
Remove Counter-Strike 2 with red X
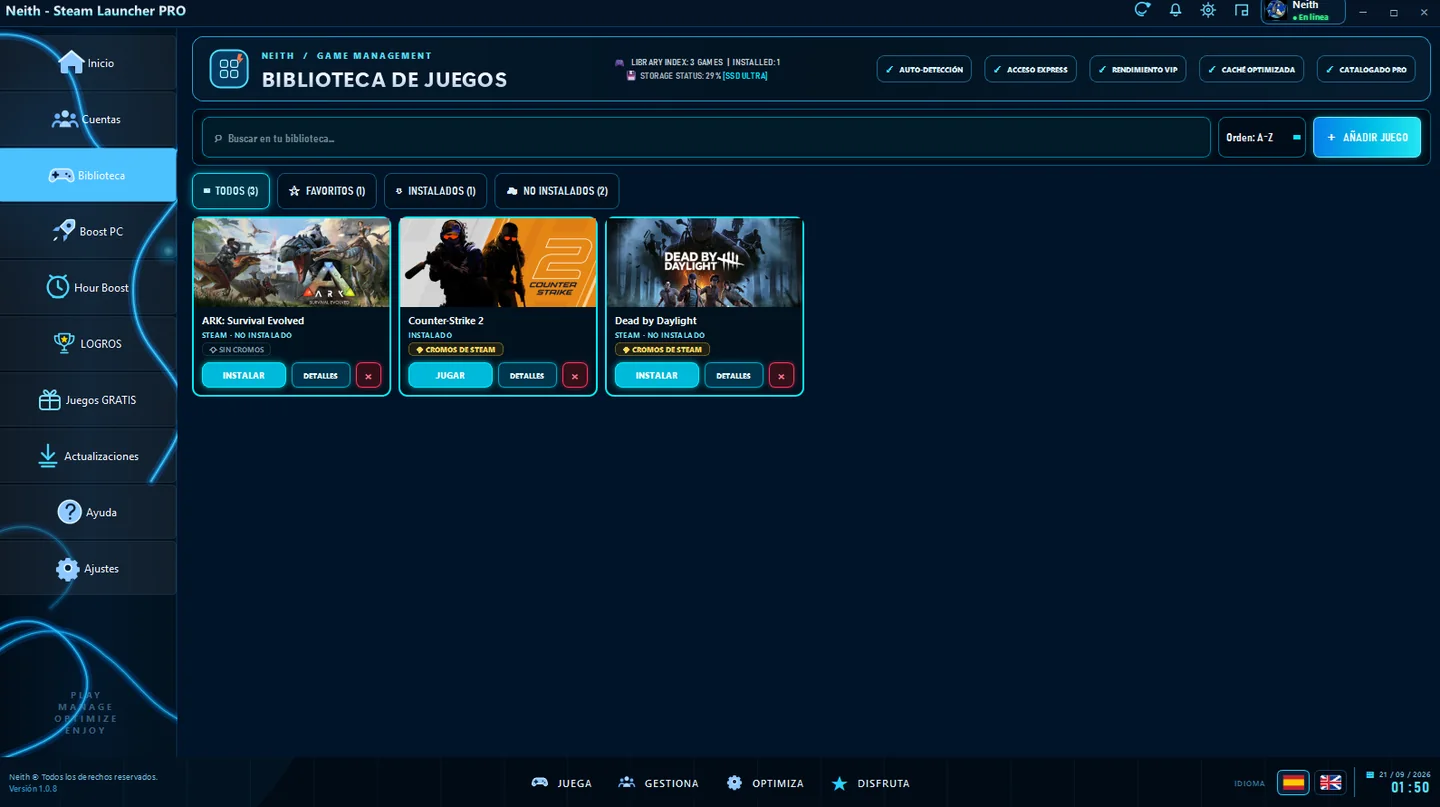click(x=575, y=375)
